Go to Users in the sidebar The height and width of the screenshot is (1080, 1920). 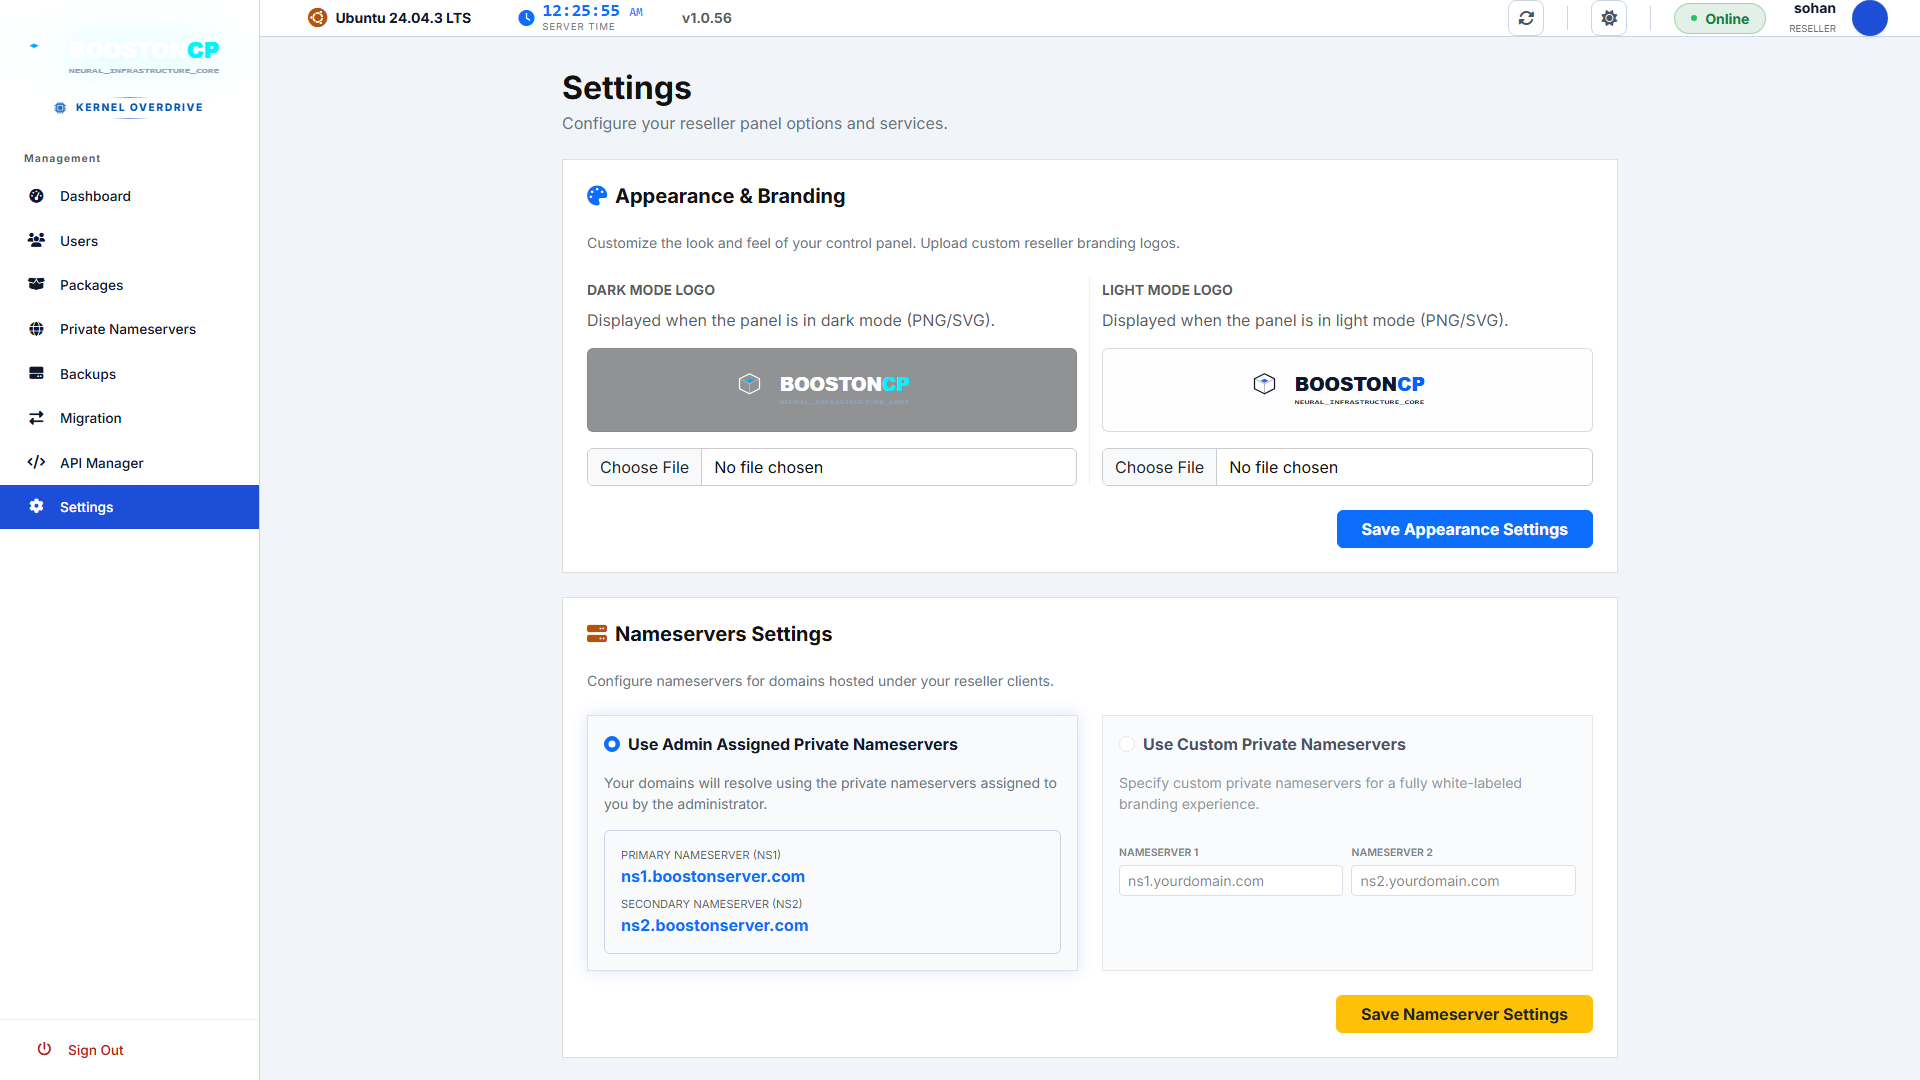click(129, 240)
